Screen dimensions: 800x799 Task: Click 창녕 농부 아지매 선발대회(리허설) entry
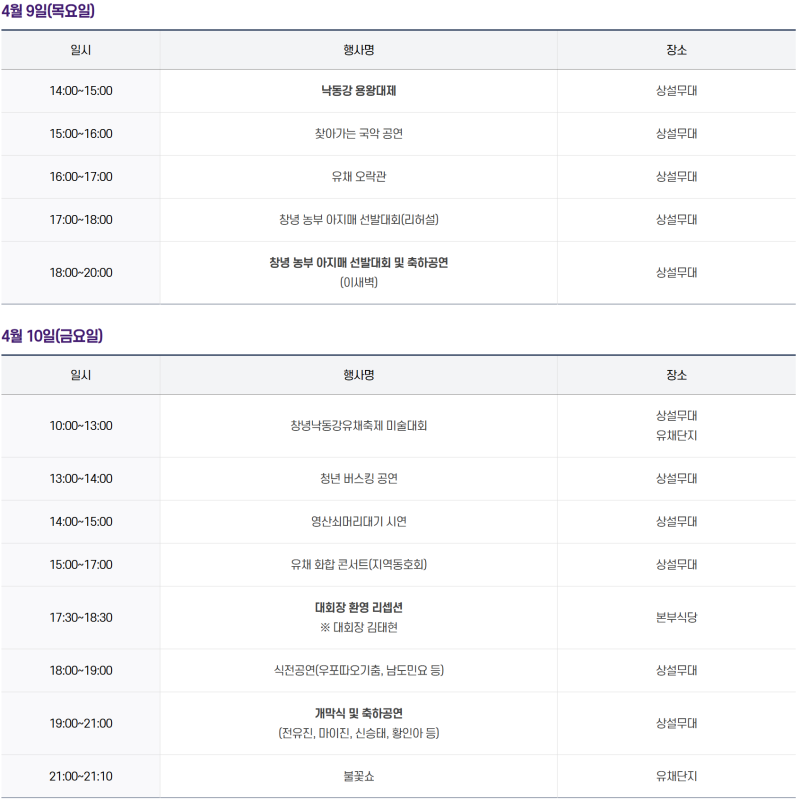358,220
